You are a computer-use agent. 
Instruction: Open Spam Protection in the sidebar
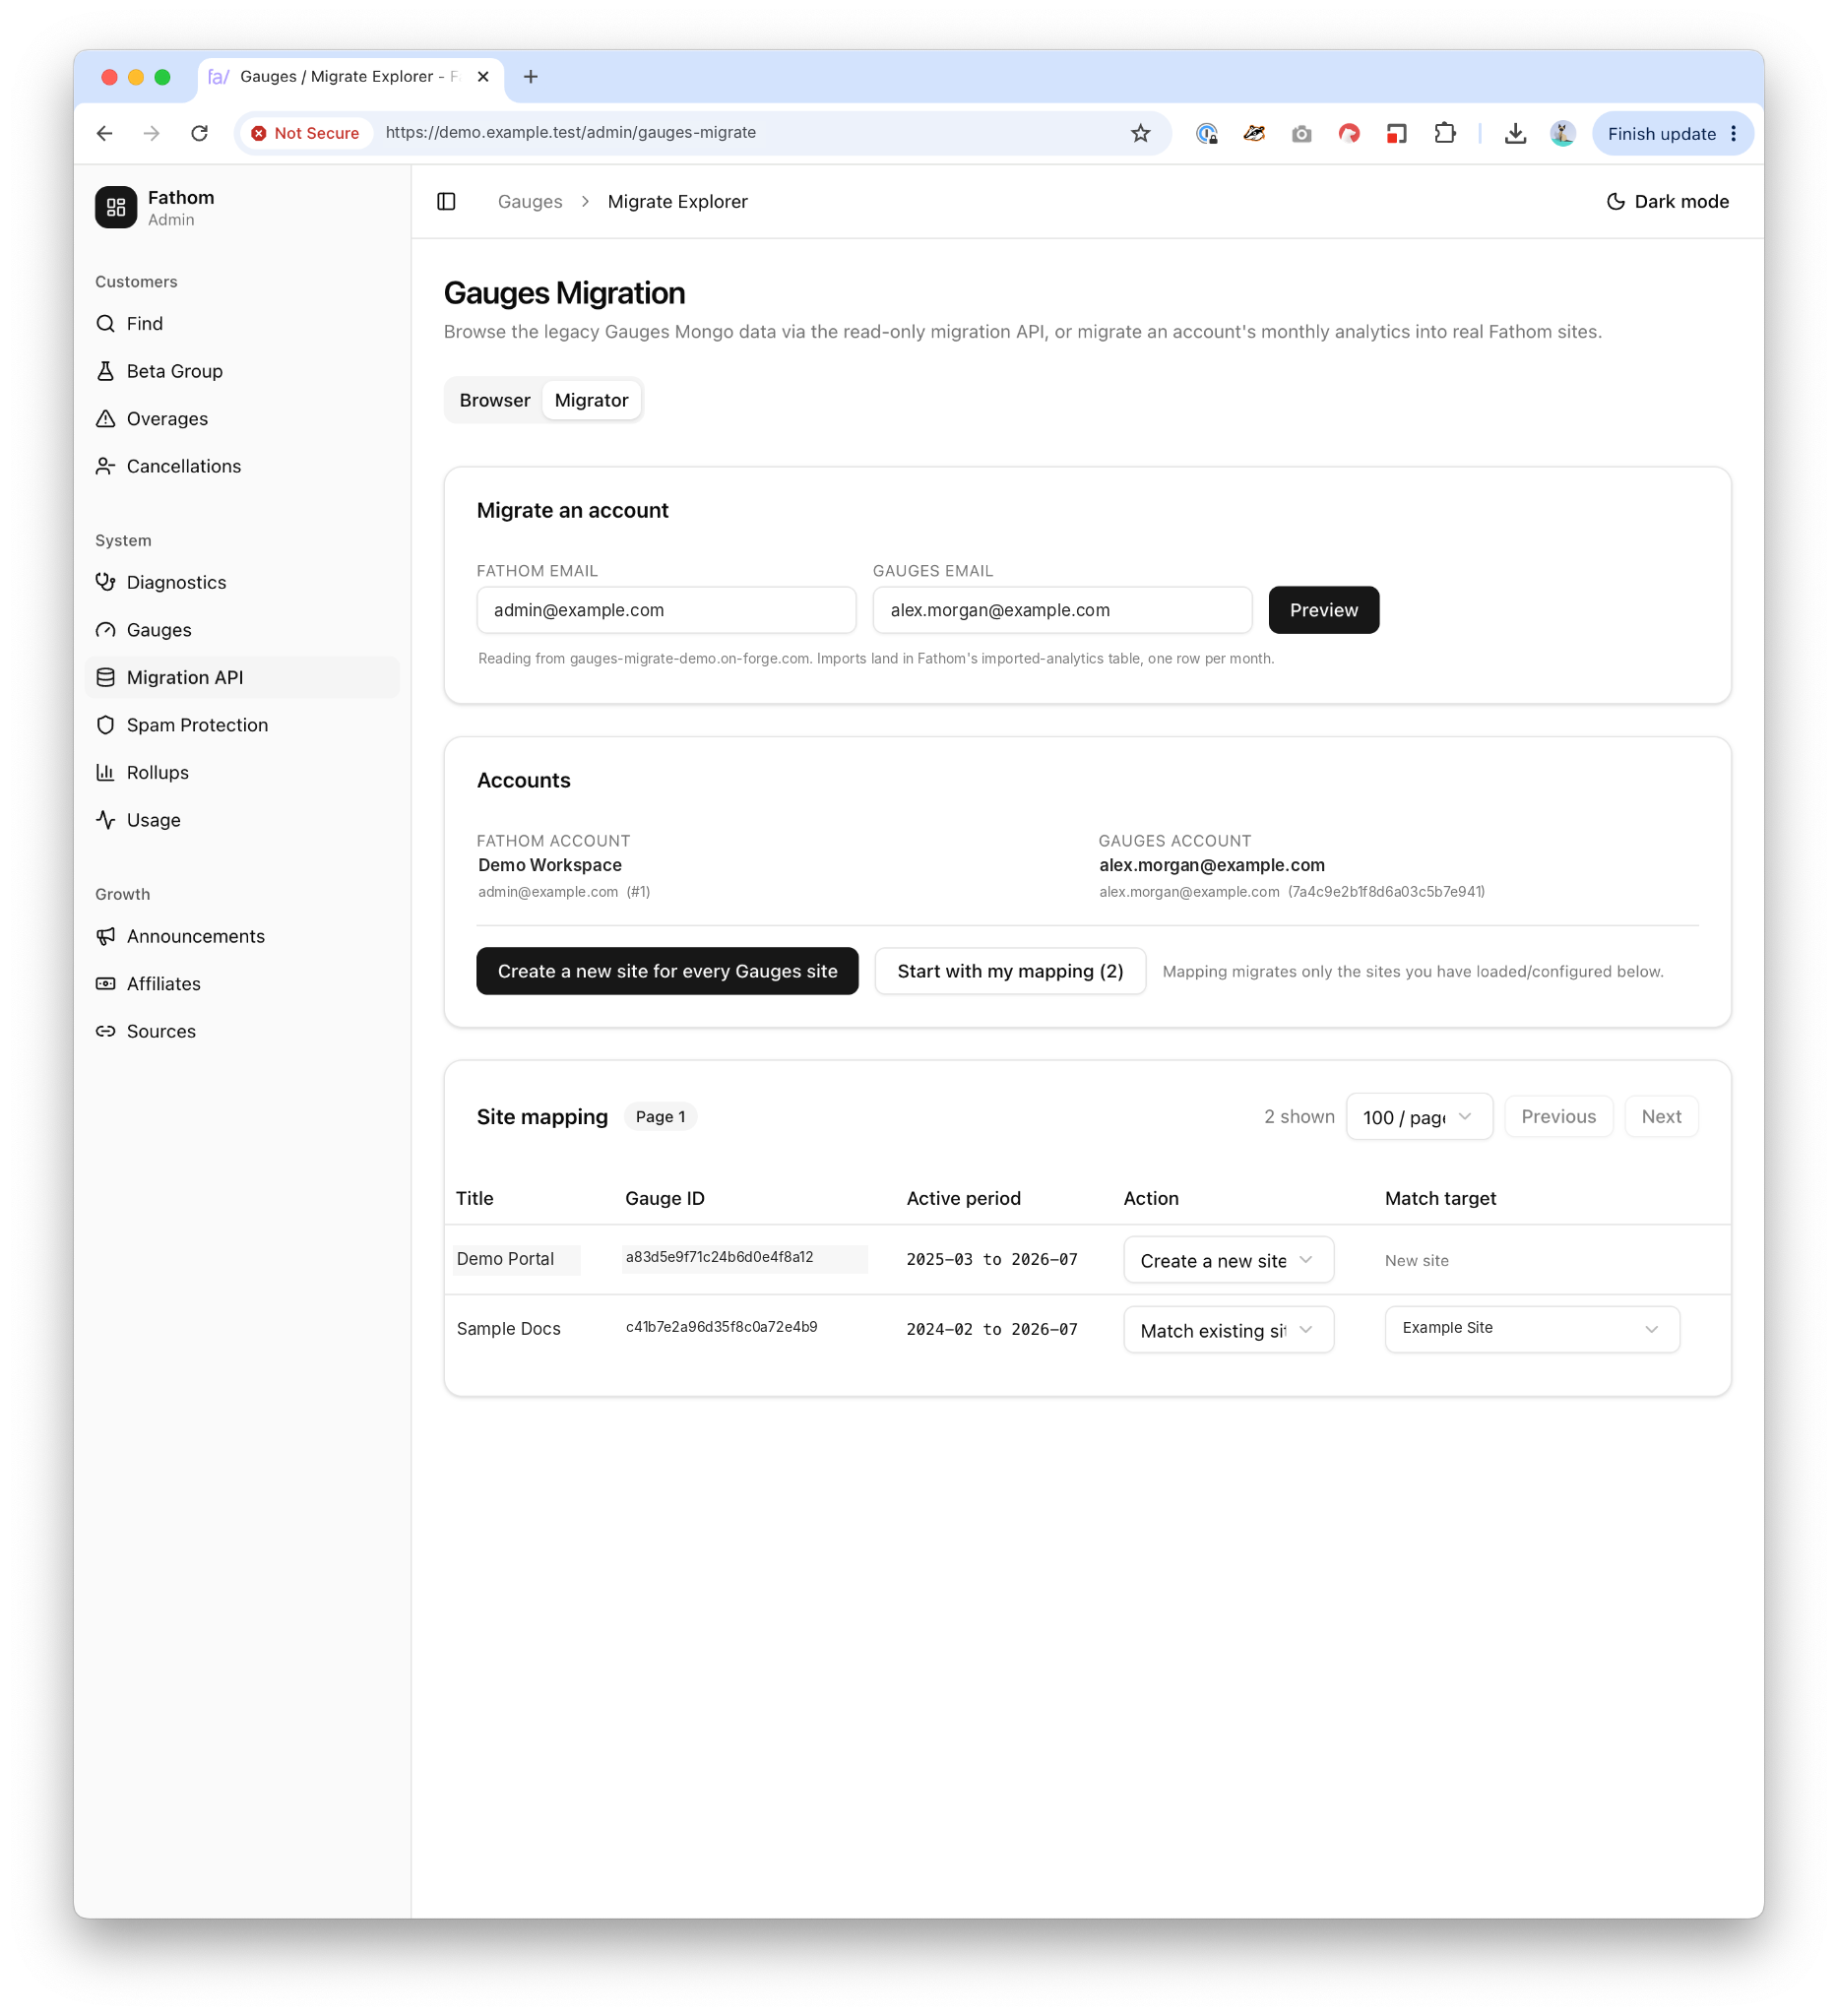click(243, 725)
